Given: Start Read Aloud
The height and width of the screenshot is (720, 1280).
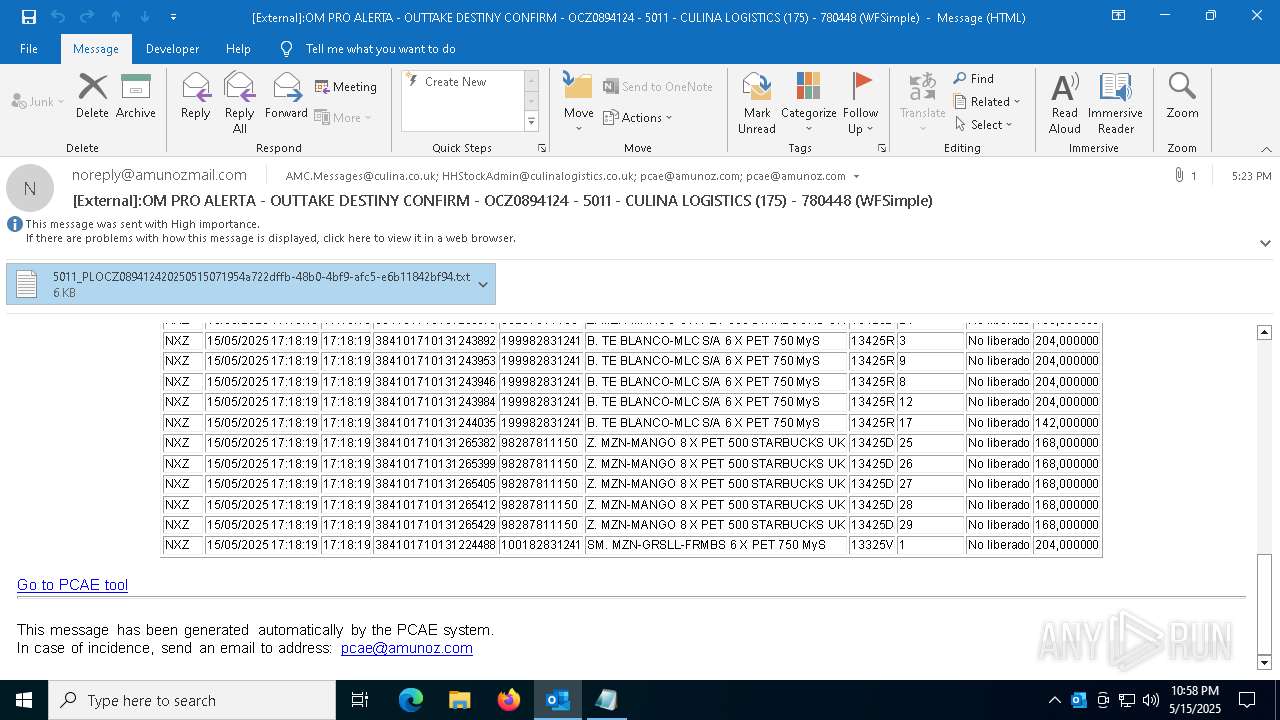Looking at the screenshot, I should (1065, 103).
